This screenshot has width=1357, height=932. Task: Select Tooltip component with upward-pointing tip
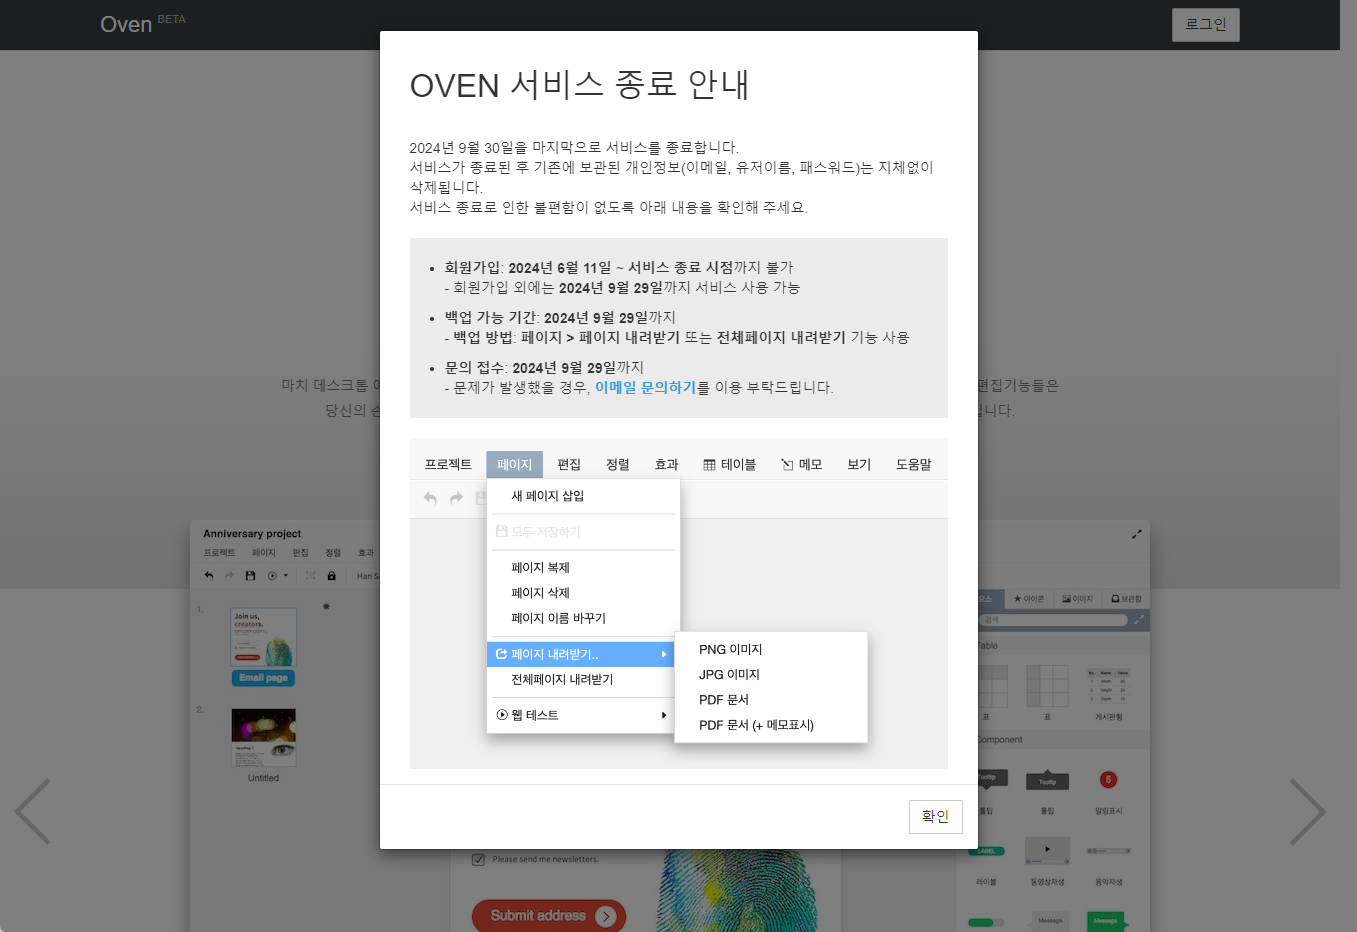click(1047, 781)
